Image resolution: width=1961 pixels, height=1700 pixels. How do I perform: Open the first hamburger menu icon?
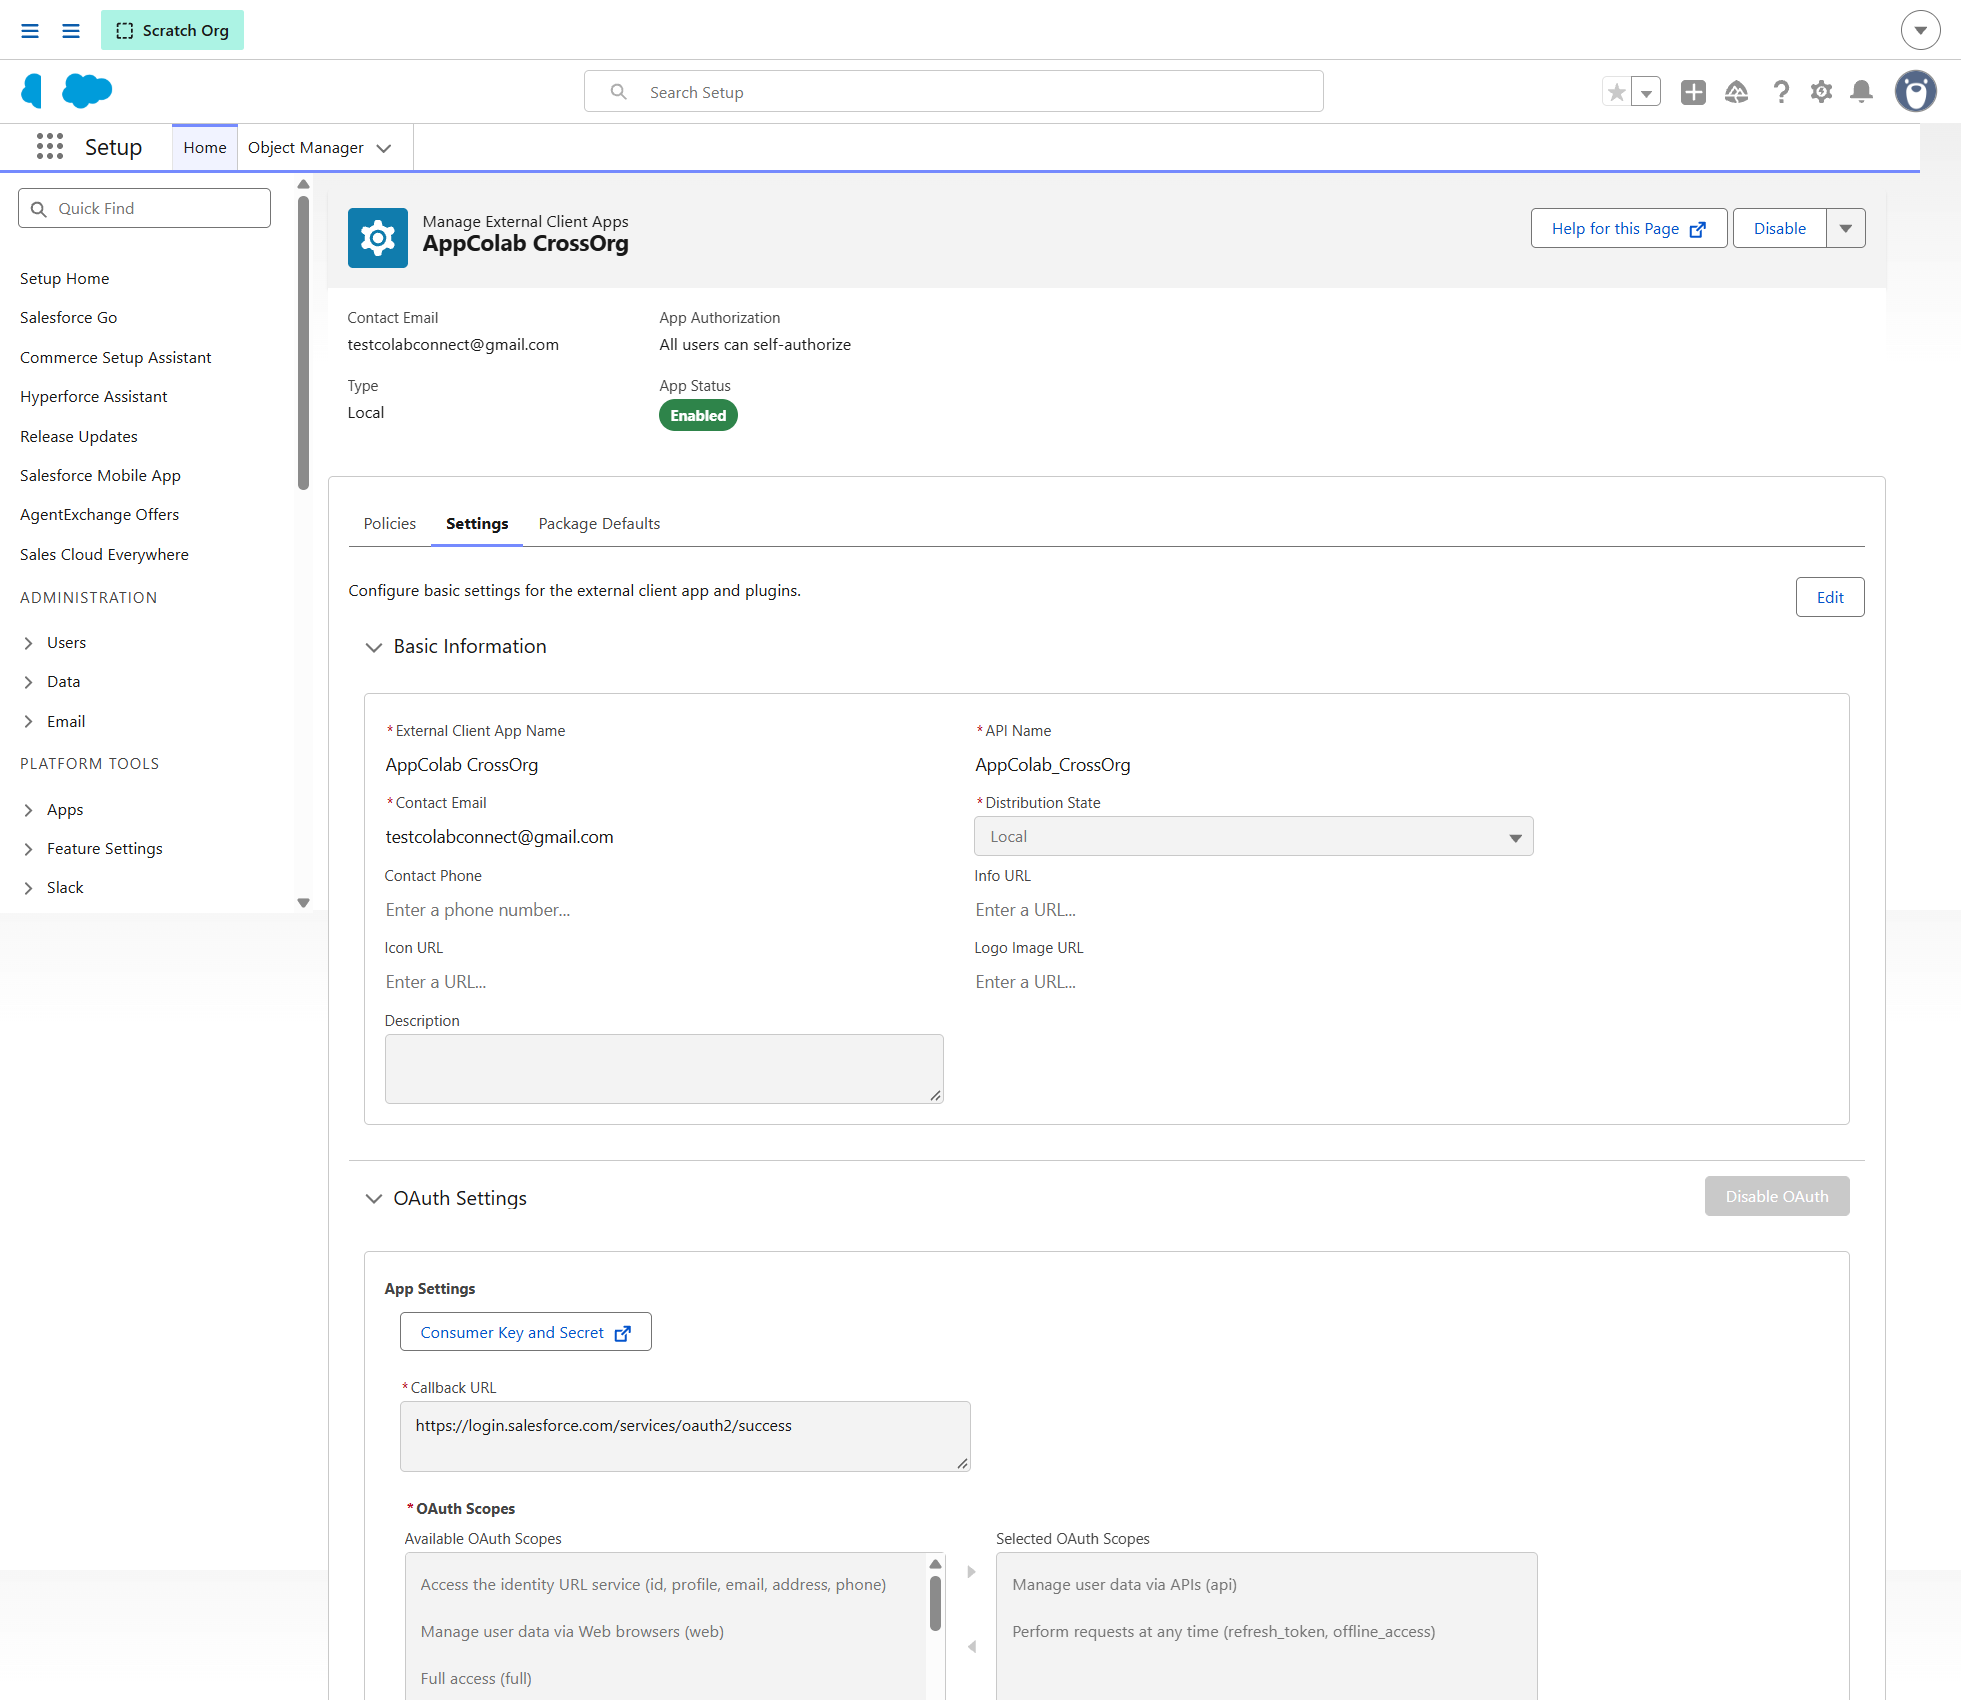[30, 31]
